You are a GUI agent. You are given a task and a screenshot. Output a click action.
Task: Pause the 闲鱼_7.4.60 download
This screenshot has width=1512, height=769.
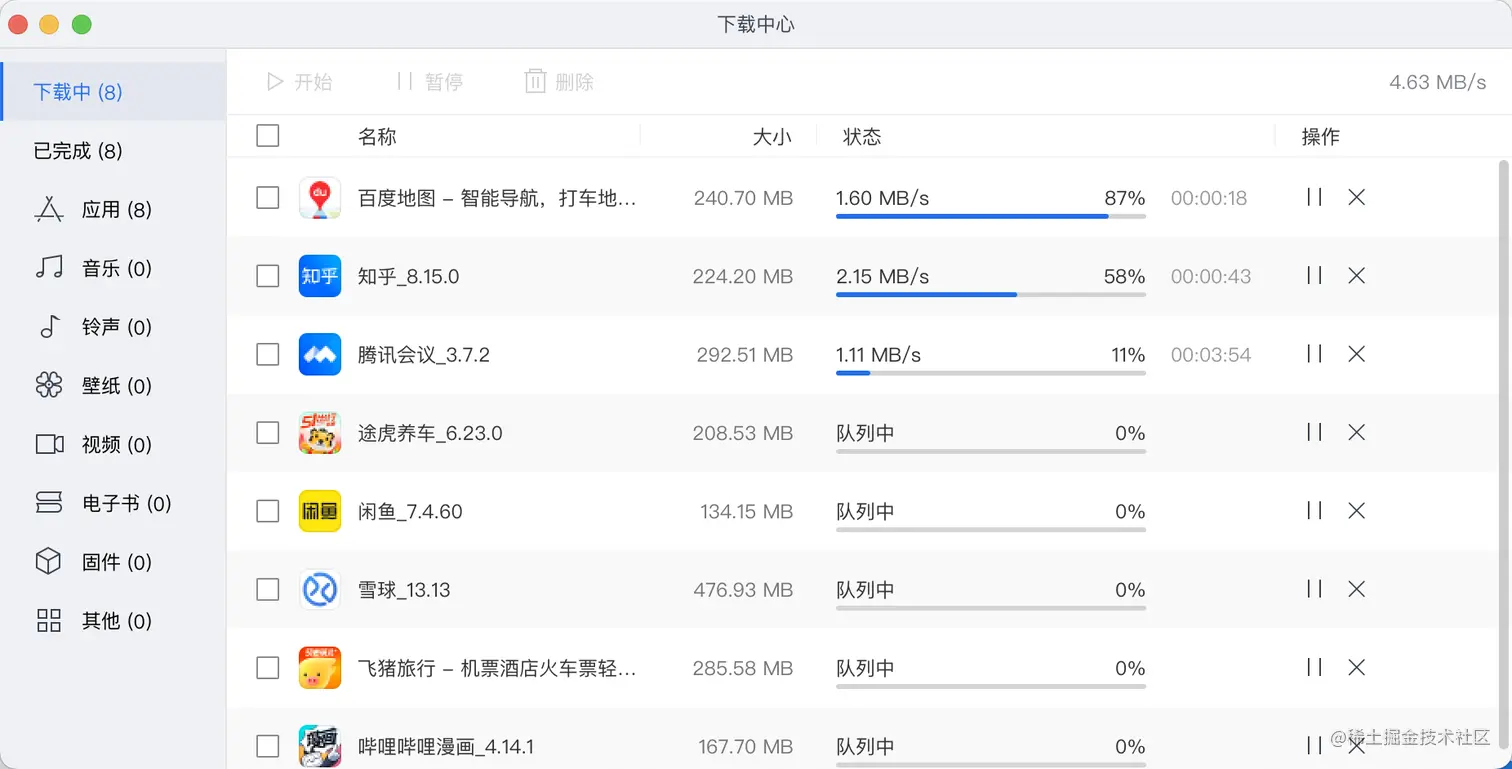(1315, 510)
